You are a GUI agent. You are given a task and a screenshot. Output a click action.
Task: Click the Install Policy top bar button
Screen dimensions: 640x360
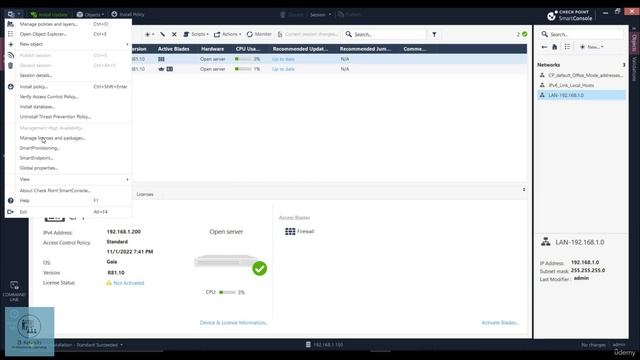(x=128, y=14)
